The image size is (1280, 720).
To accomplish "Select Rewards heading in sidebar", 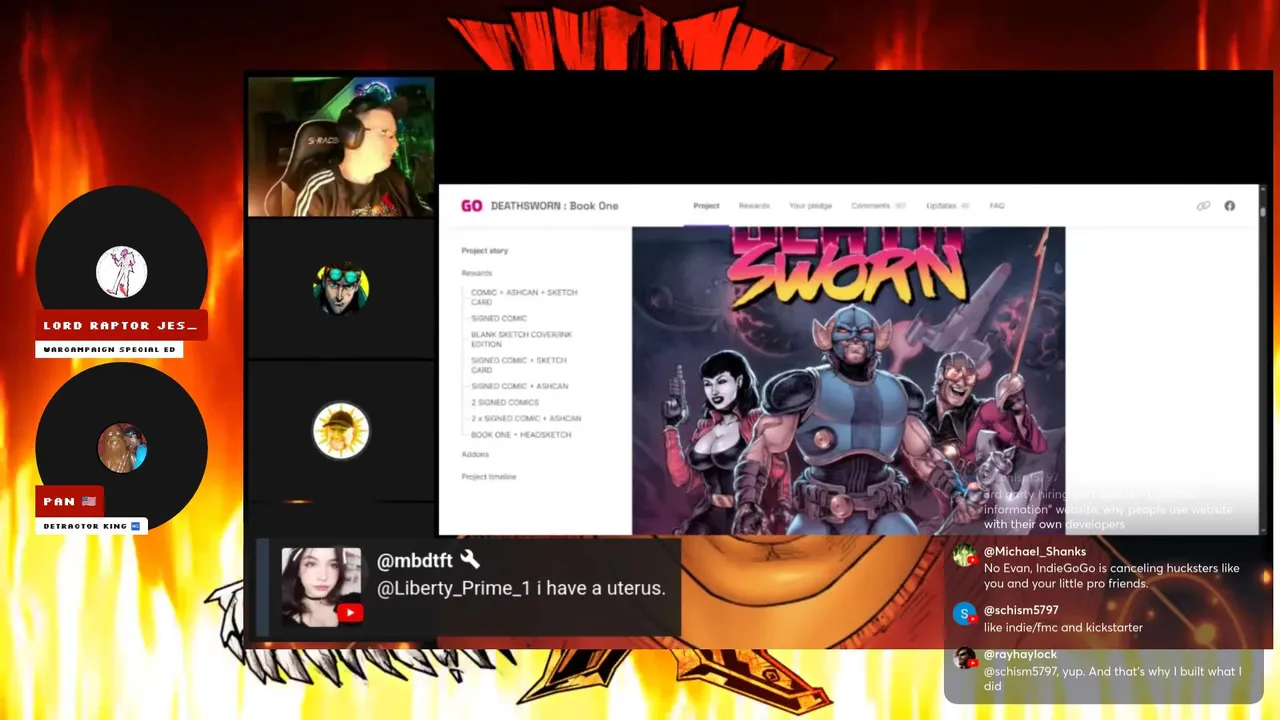I will click(477, 273).
